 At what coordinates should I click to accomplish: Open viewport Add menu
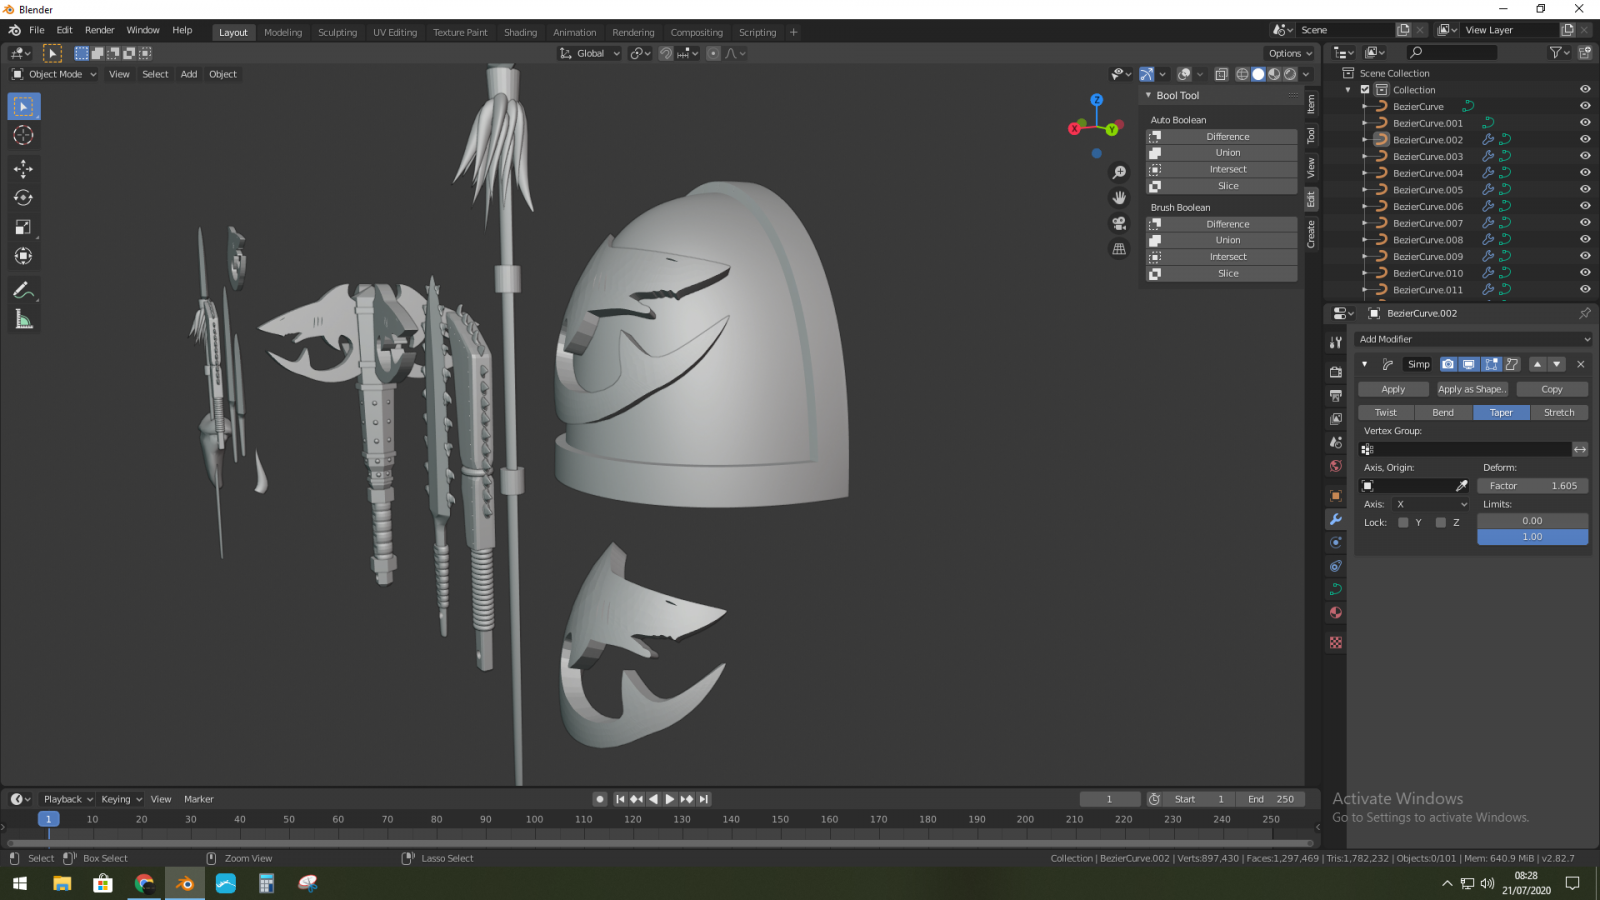(189, 74)
